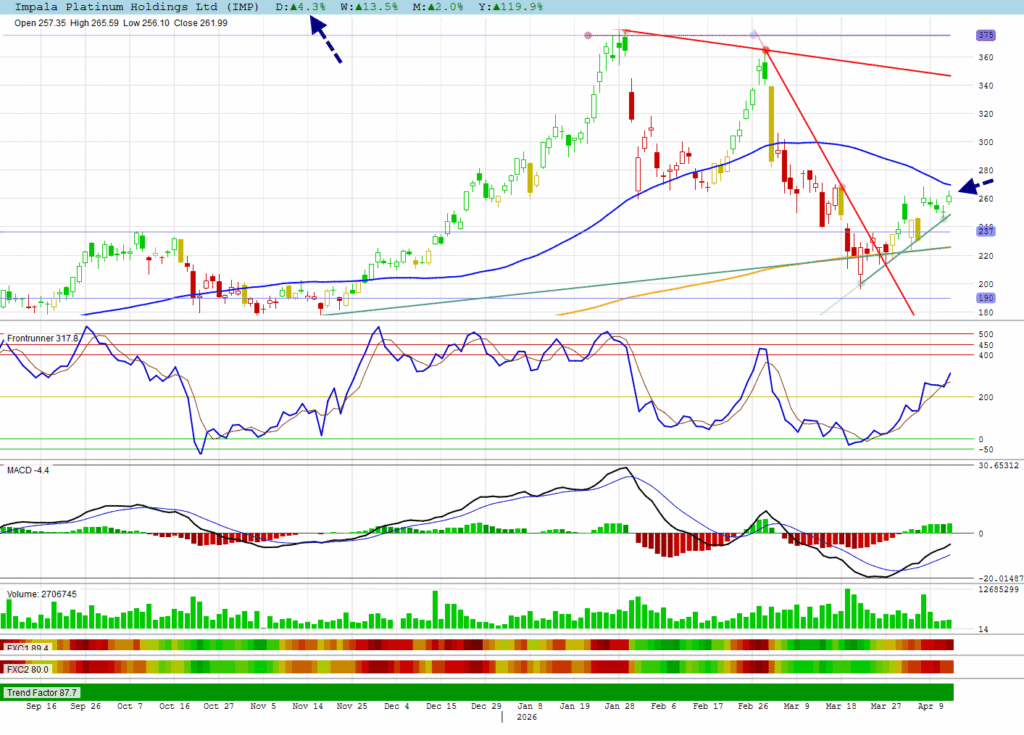
Task: Click the 2026 year marker on the time axis
Action: point(525,717)
